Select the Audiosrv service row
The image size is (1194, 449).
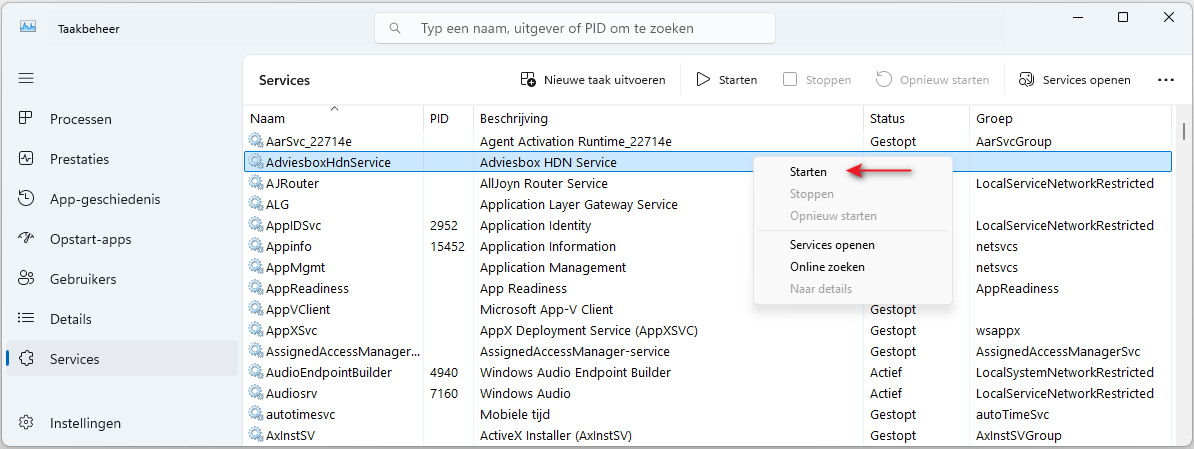[x=707, y=393]
